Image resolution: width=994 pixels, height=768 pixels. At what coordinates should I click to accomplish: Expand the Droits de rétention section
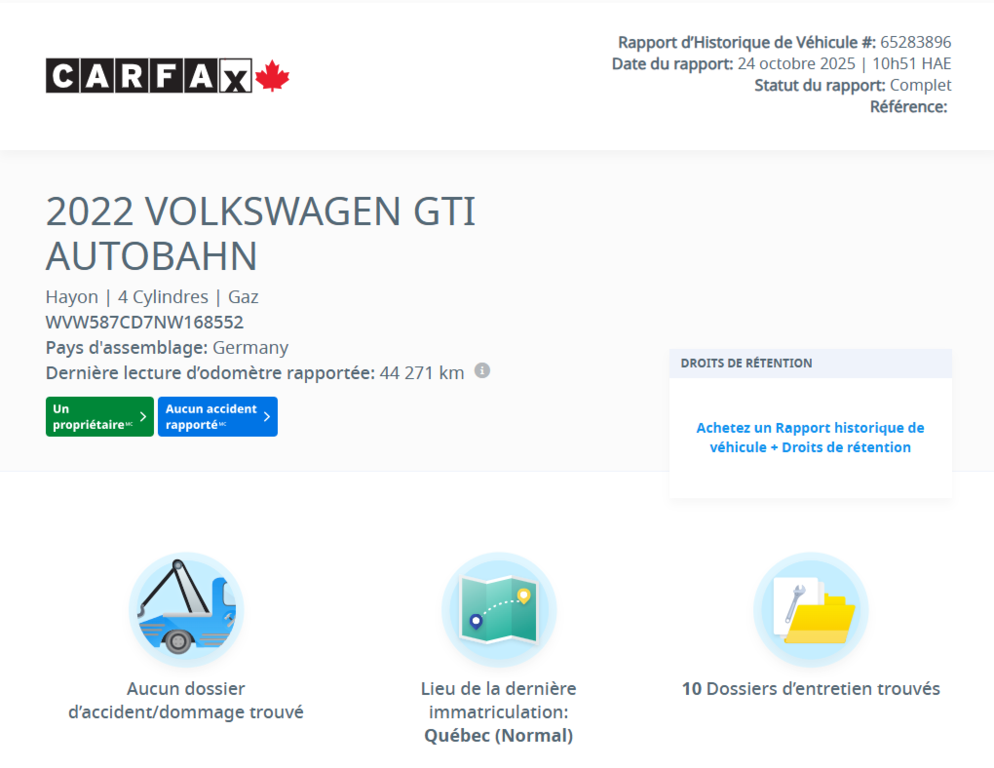point(810,363)
